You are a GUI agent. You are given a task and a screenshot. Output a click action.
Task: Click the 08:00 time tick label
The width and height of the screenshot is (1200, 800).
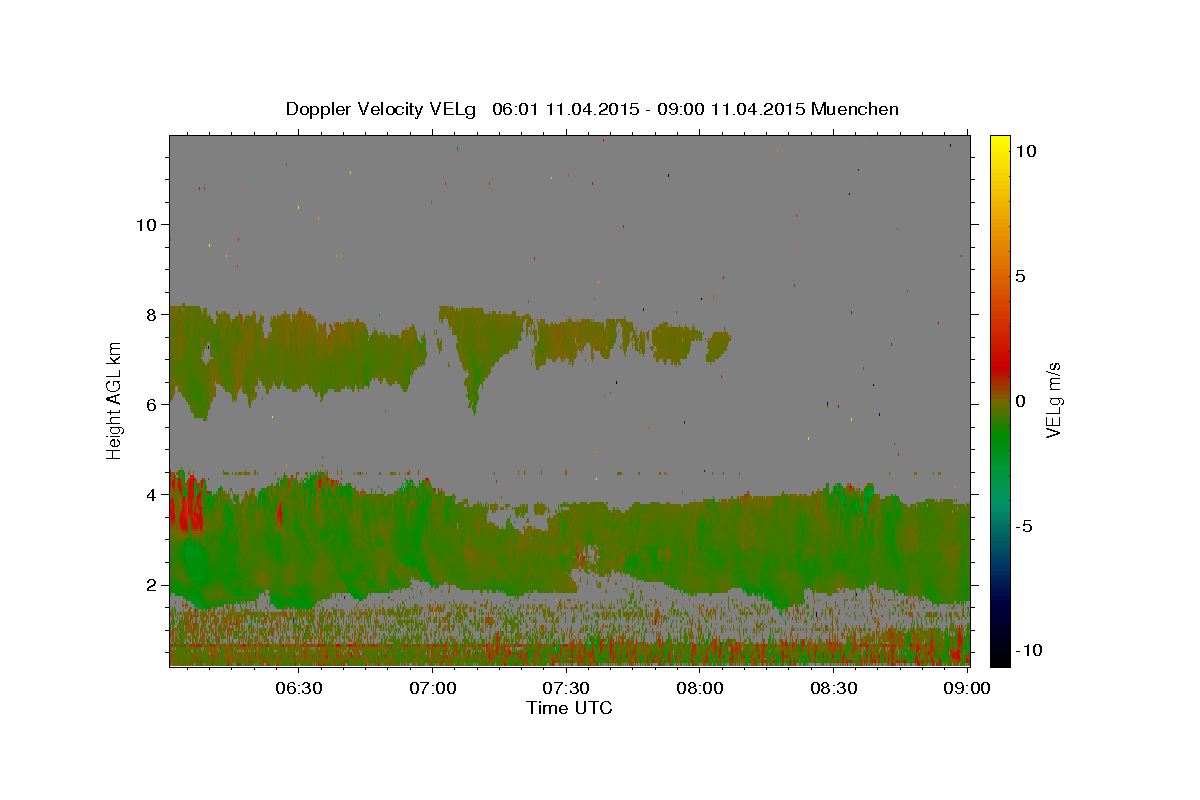pyautogui.click(x=700, y=688)
